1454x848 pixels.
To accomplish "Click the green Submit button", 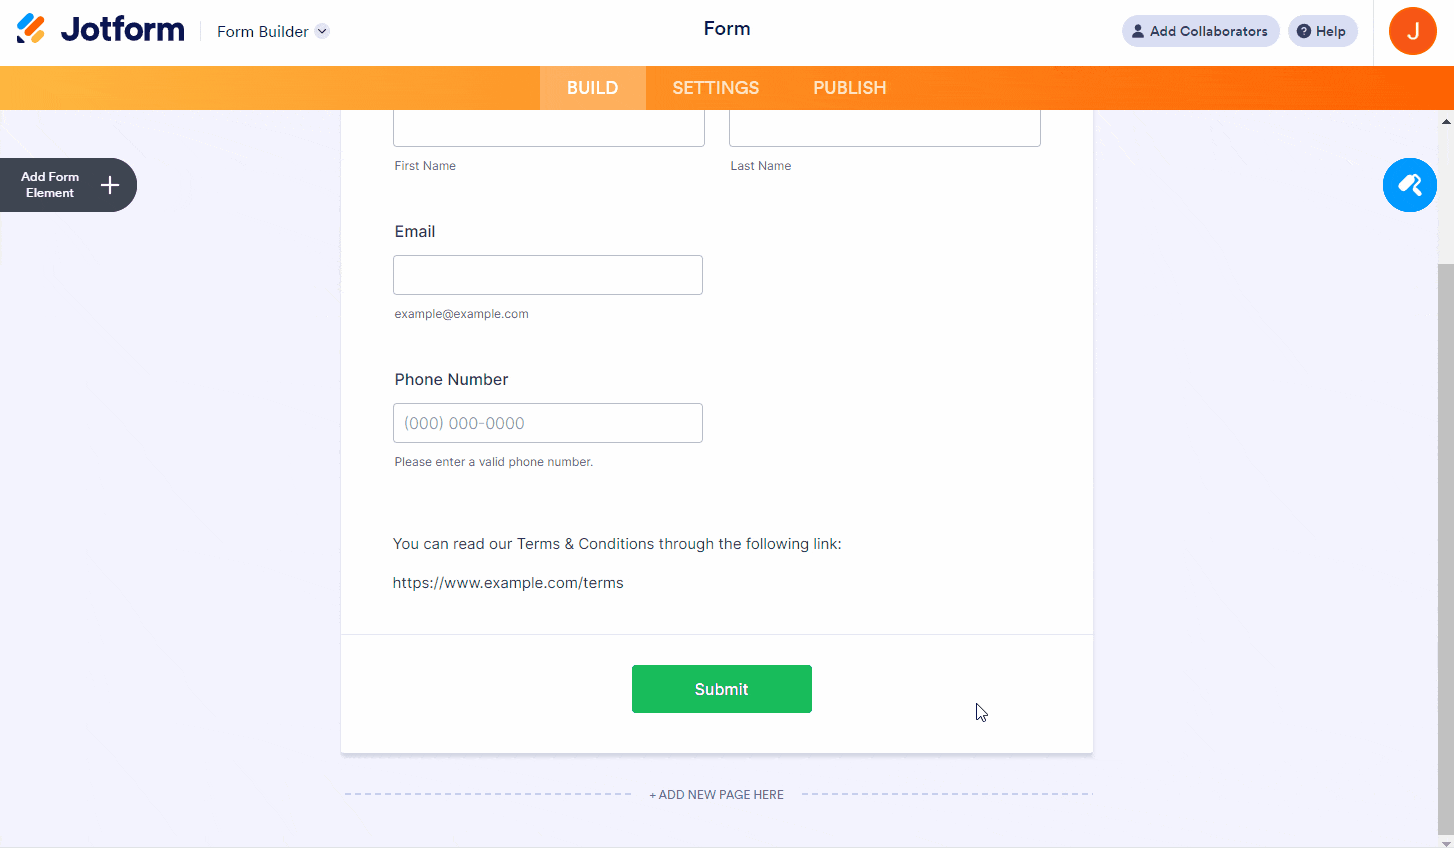I will pos(721,689).
